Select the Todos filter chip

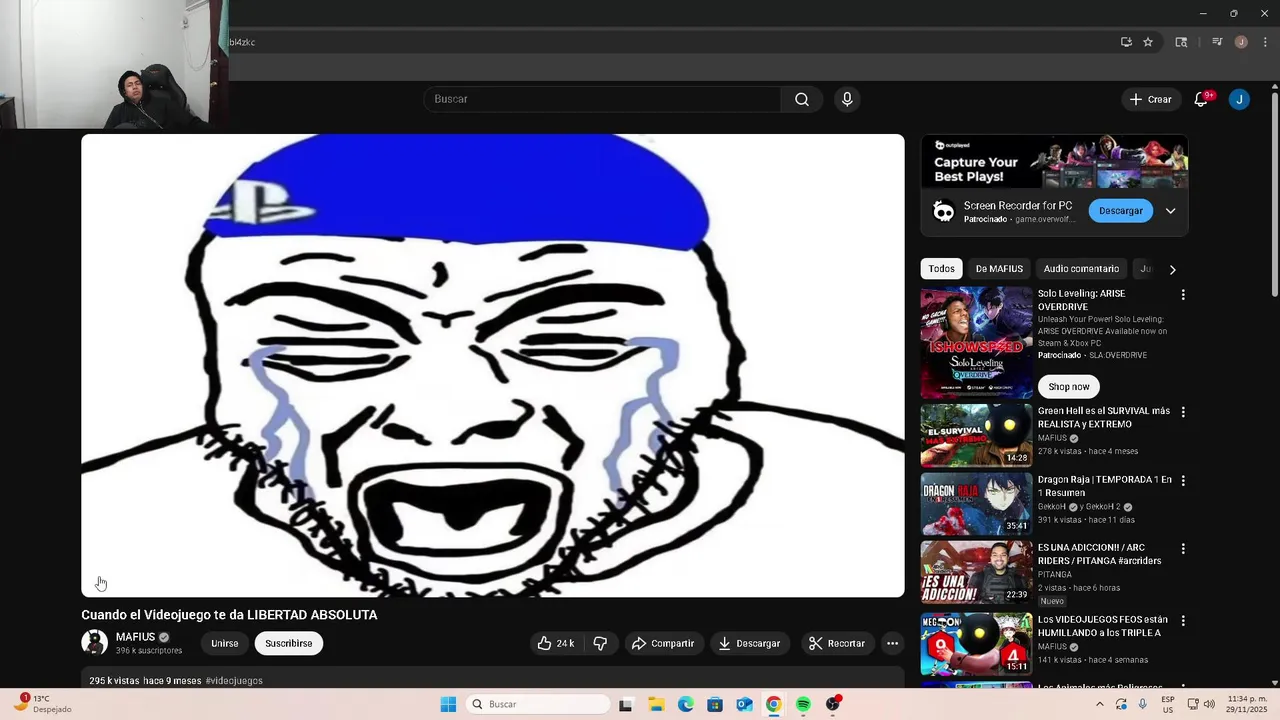(x=941, y=269)
